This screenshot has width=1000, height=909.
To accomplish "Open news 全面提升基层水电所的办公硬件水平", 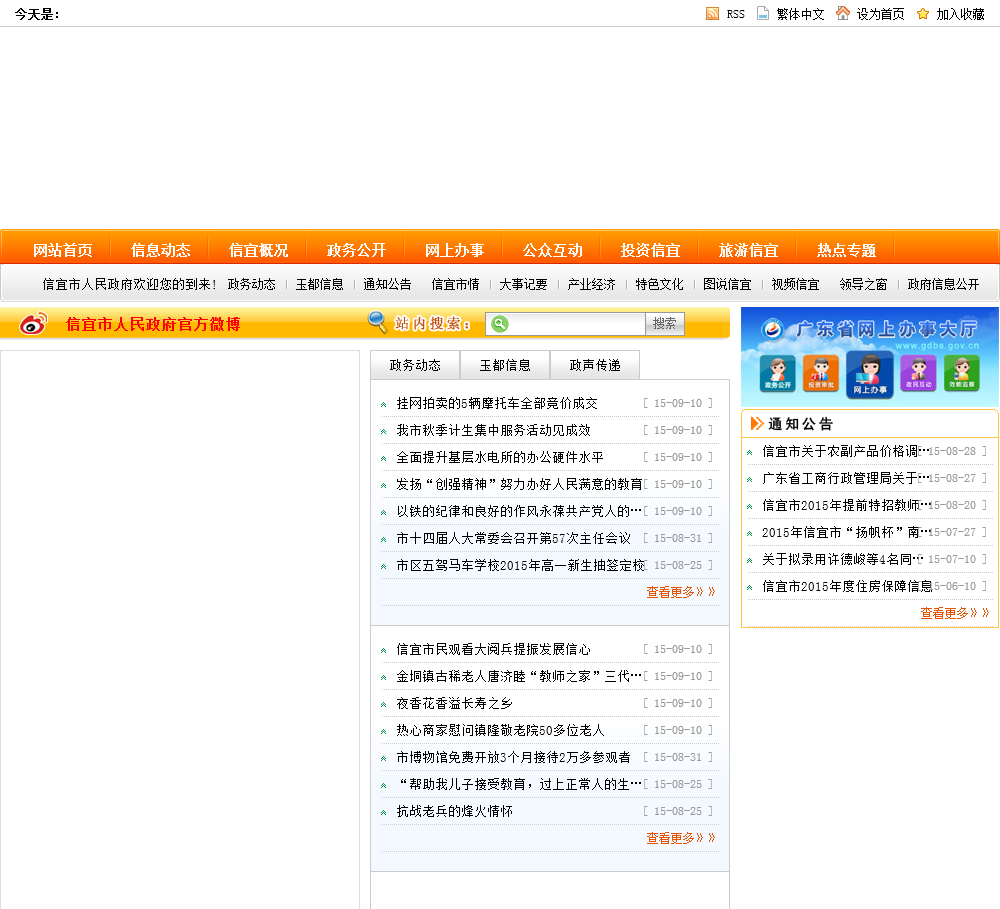I will tap(500, 457).
